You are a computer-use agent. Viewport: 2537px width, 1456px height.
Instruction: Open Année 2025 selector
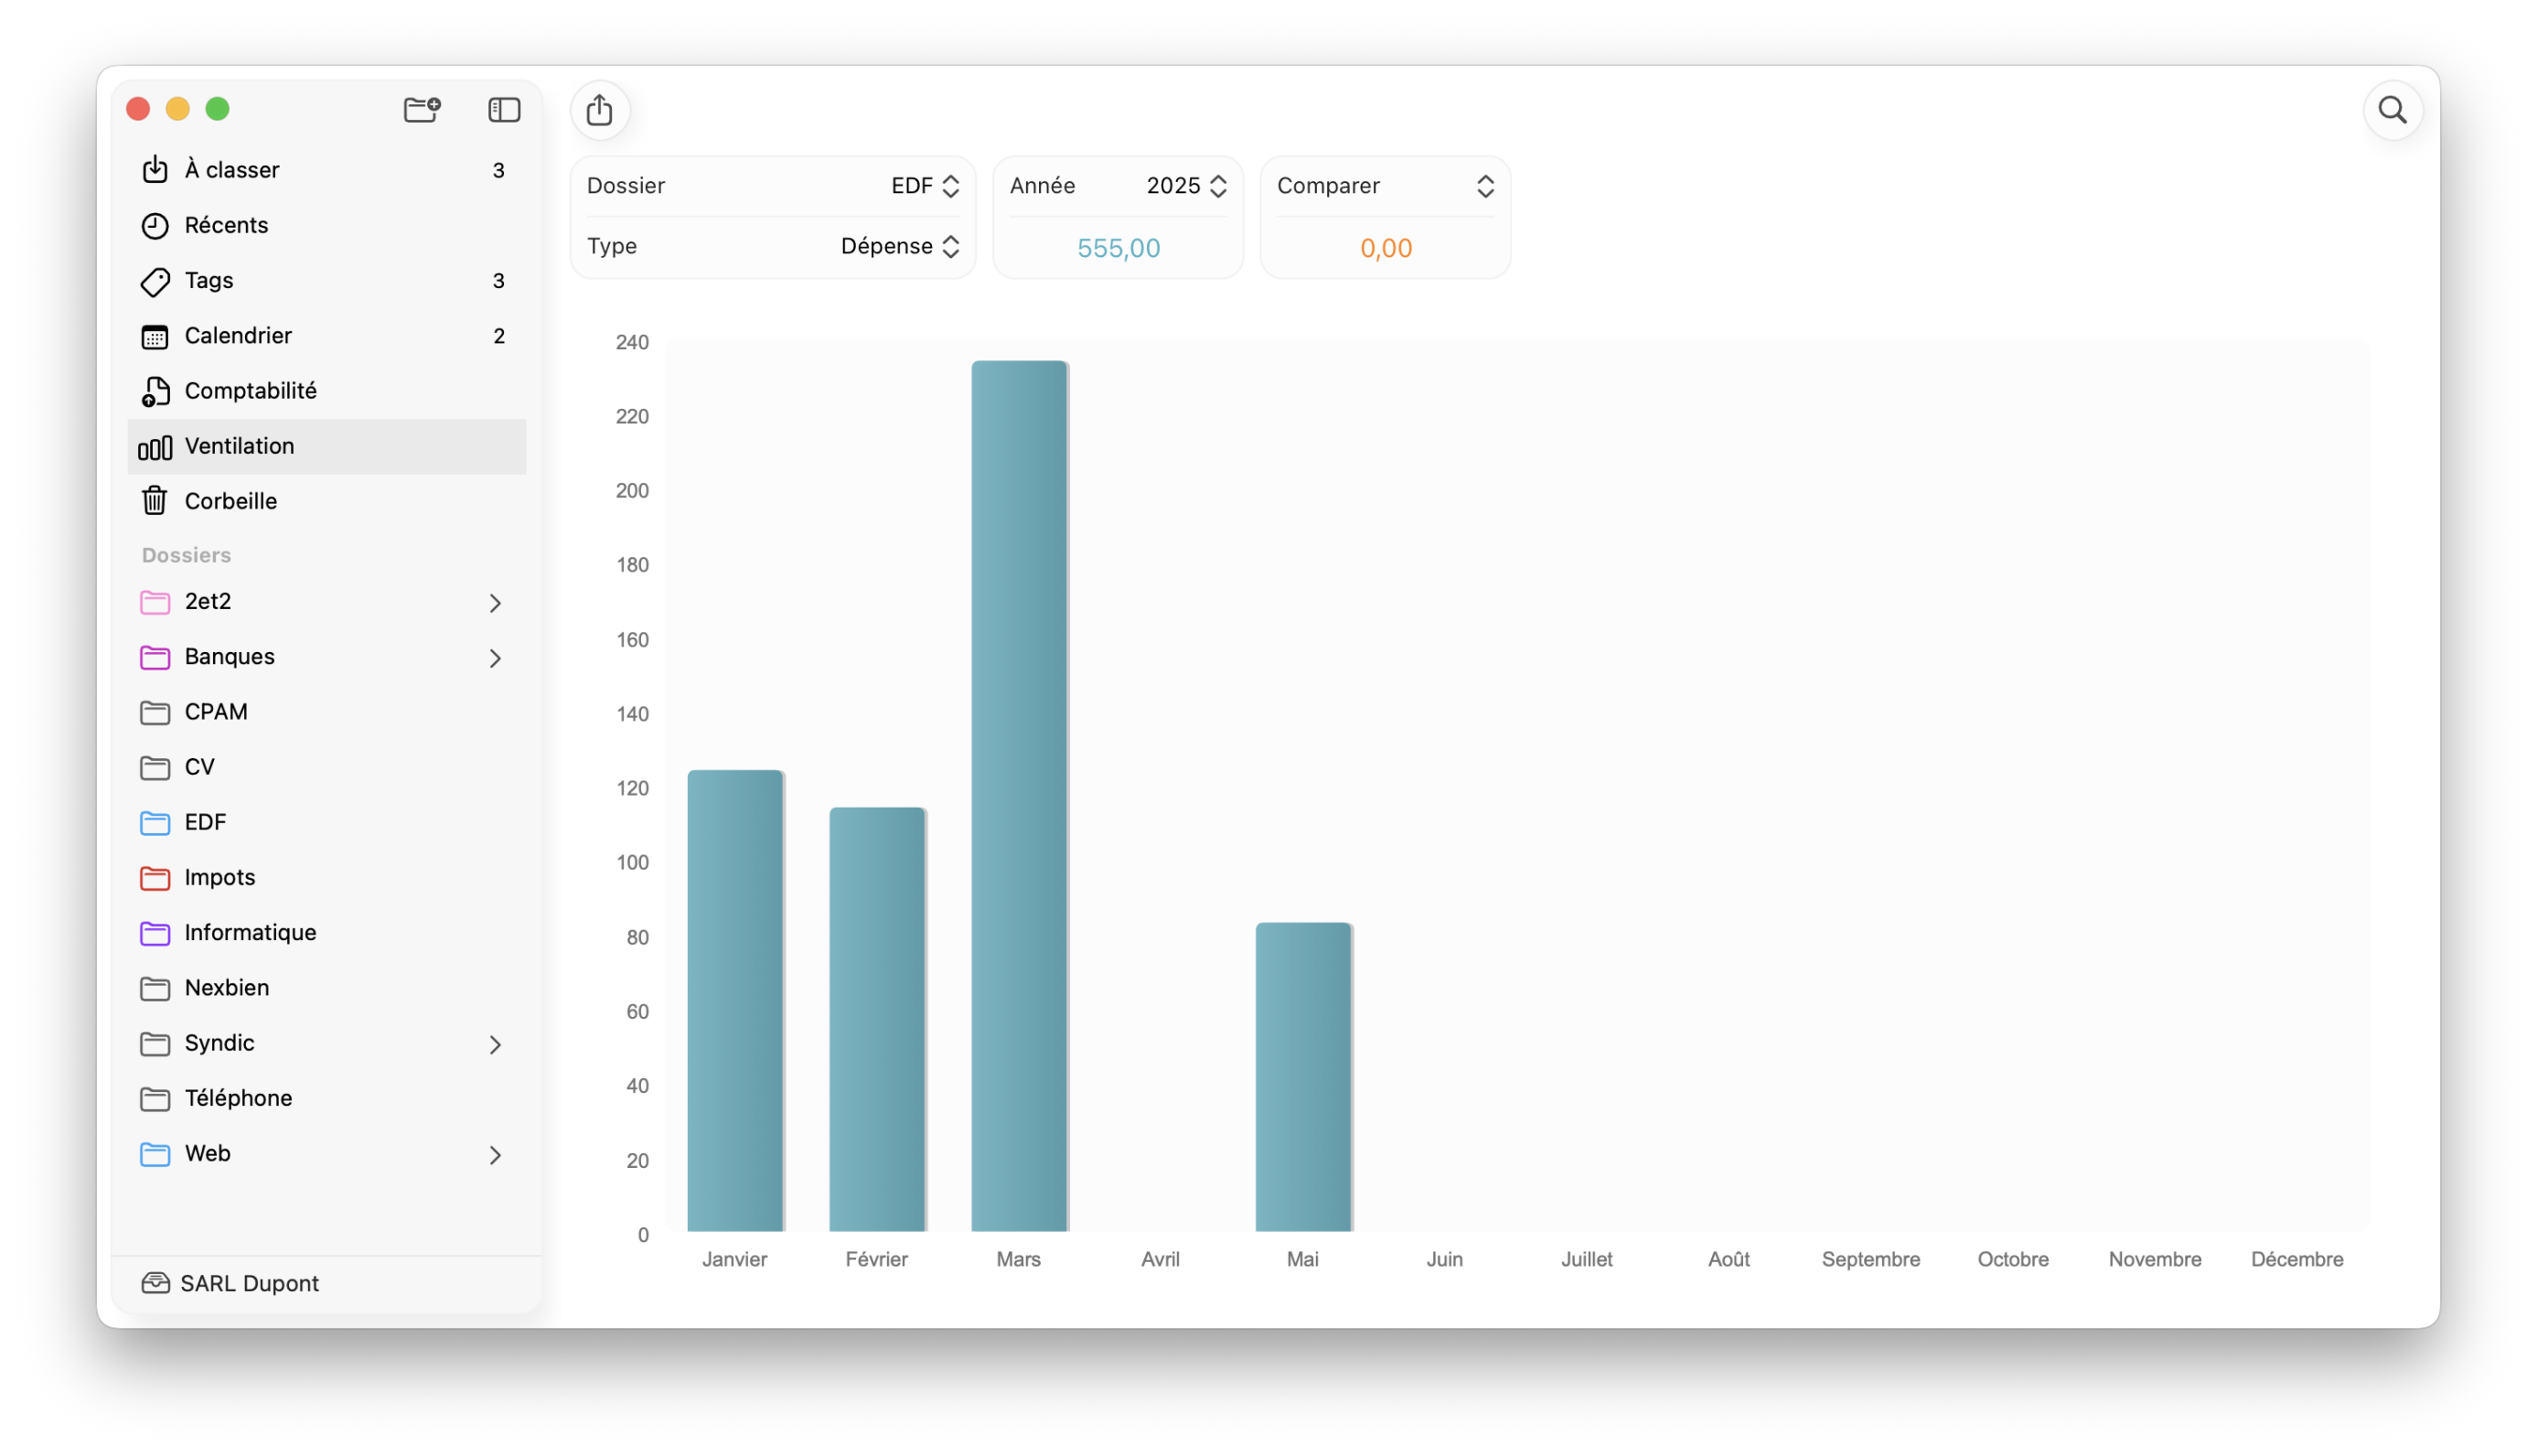coord(1186,186)
